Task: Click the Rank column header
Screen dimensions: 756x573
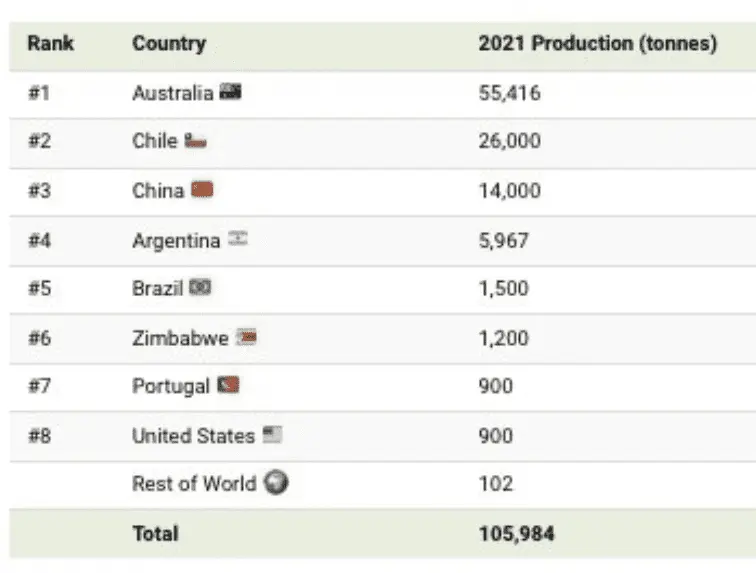Action: [x=50, y=44]
